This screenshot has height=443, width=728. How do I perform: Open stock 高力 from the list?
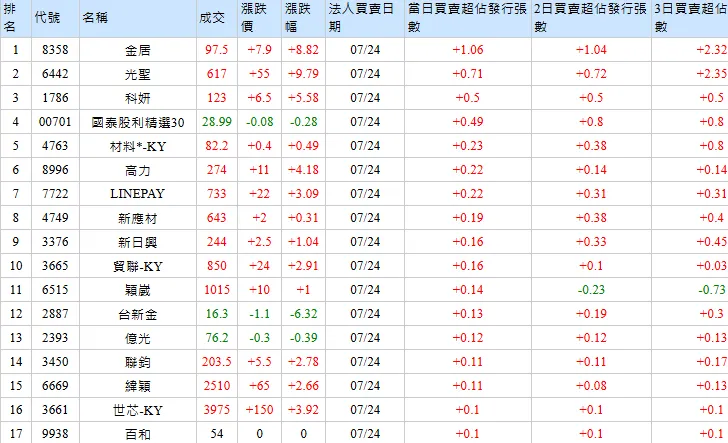(138, 170)
